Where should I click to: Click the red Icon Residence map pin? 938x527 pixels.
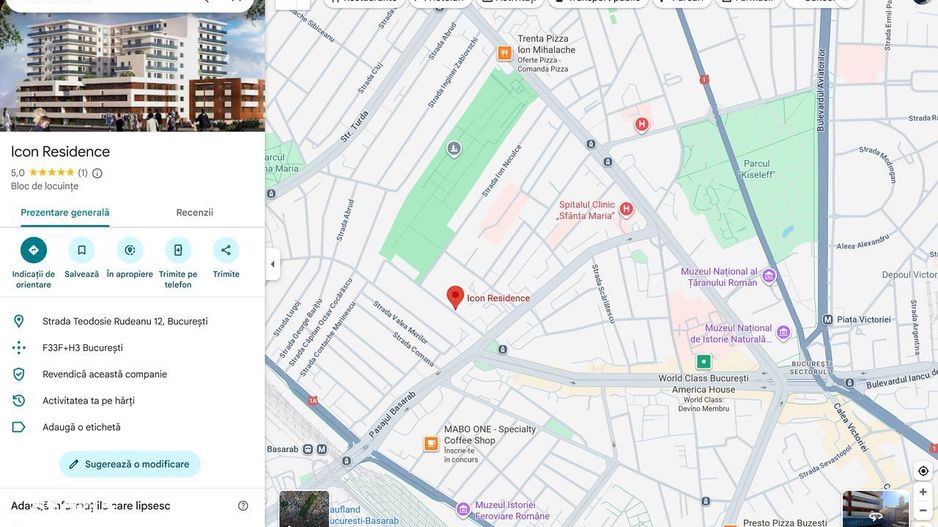tap(455, 297)
